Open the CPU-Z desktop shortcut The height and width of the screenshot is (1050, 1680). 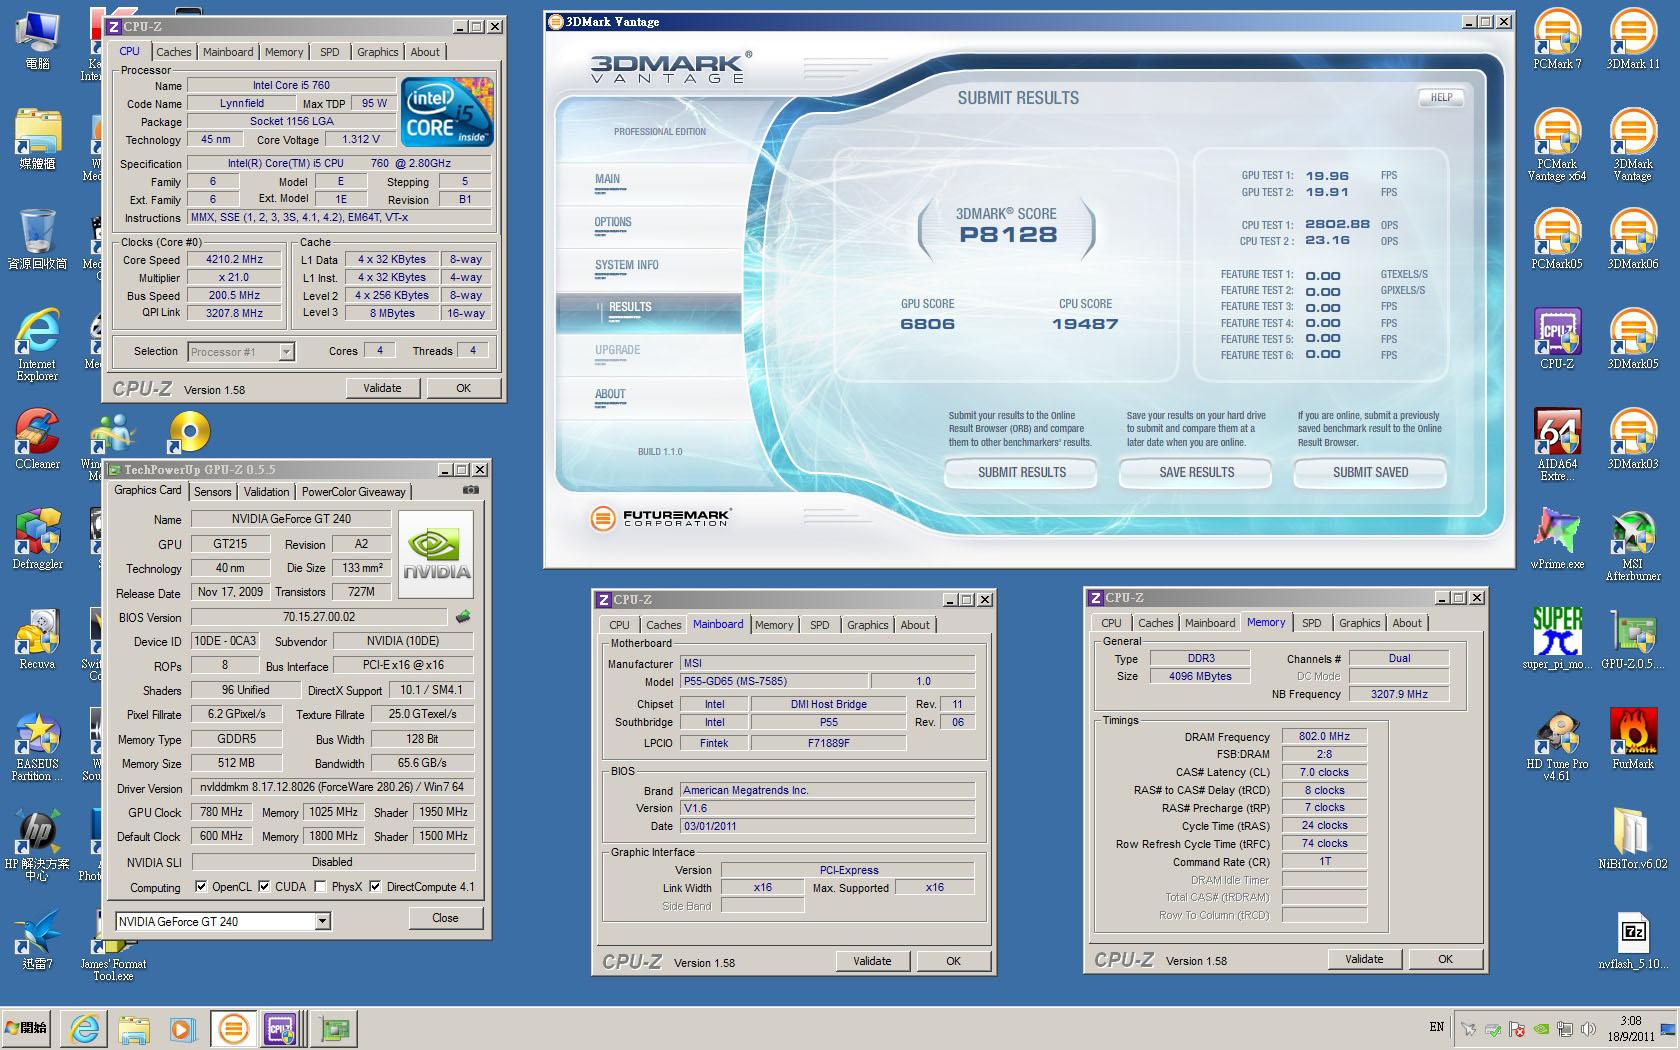click(1557, 339)
